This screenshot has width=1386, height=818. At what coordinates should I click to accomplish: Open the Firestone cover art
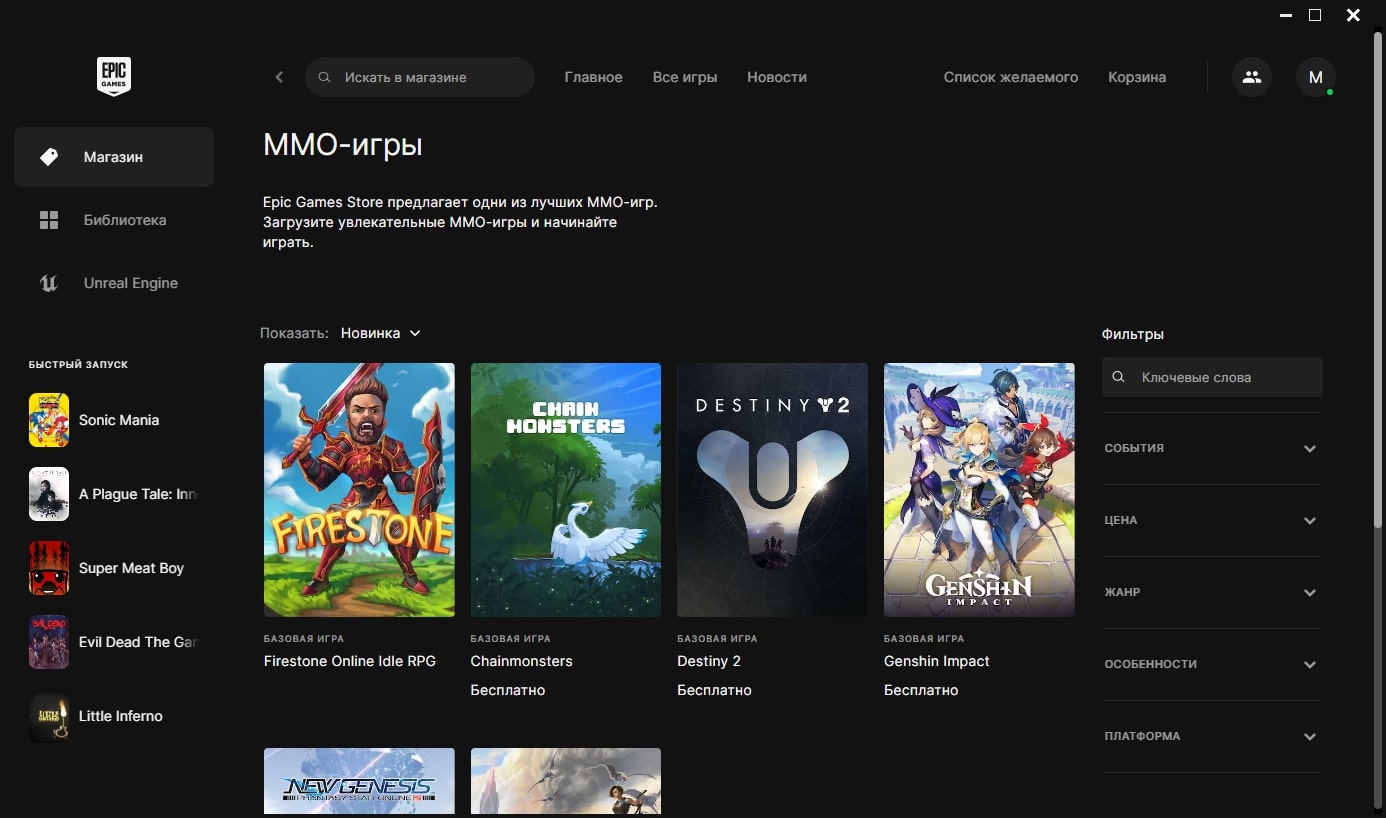pos(359,490)
